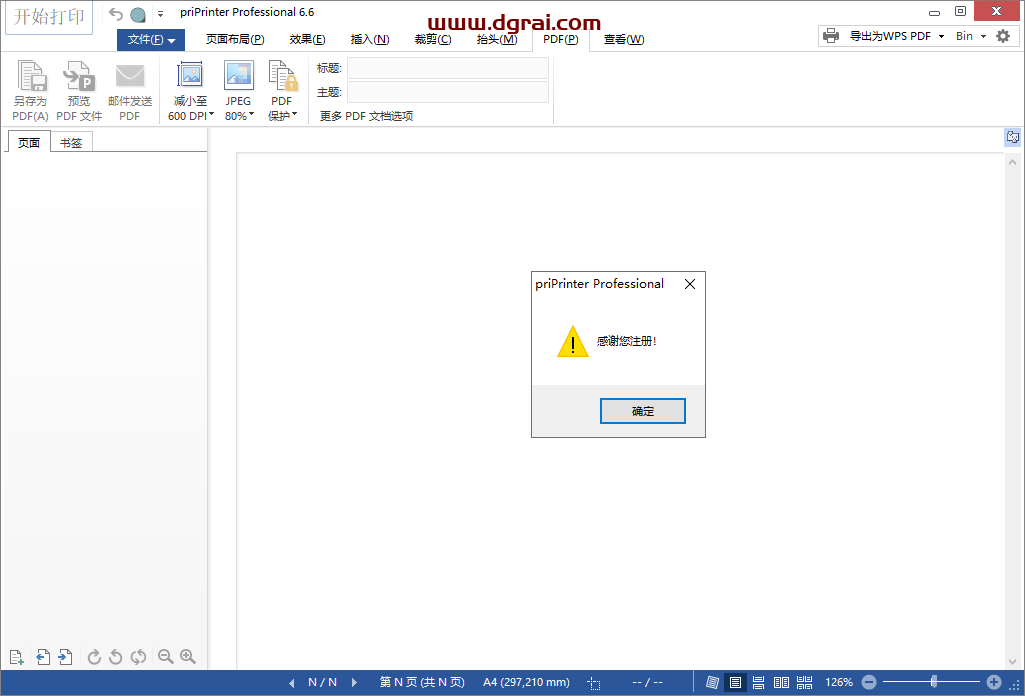Switch to the 书签 tab
1025x696 pixels.
coord(70,142)
